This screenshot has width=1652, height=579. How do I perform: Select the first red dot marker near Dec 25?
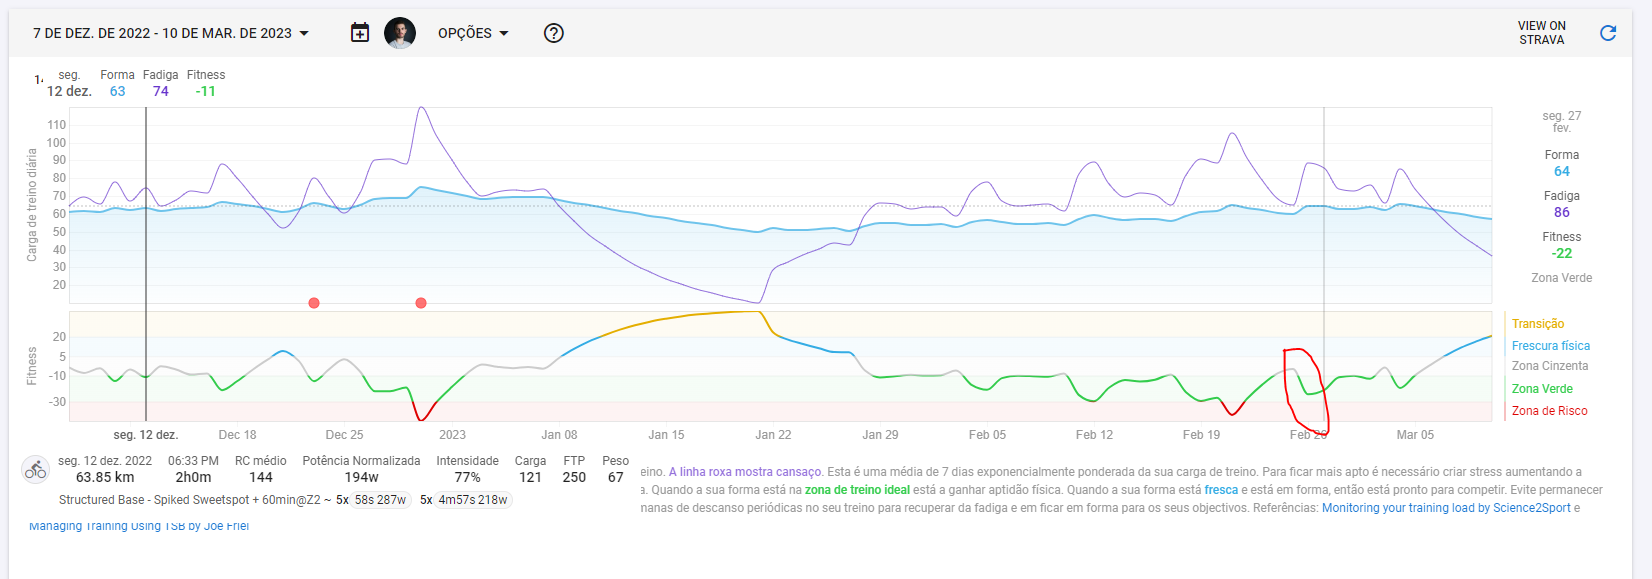coord(314,303)
